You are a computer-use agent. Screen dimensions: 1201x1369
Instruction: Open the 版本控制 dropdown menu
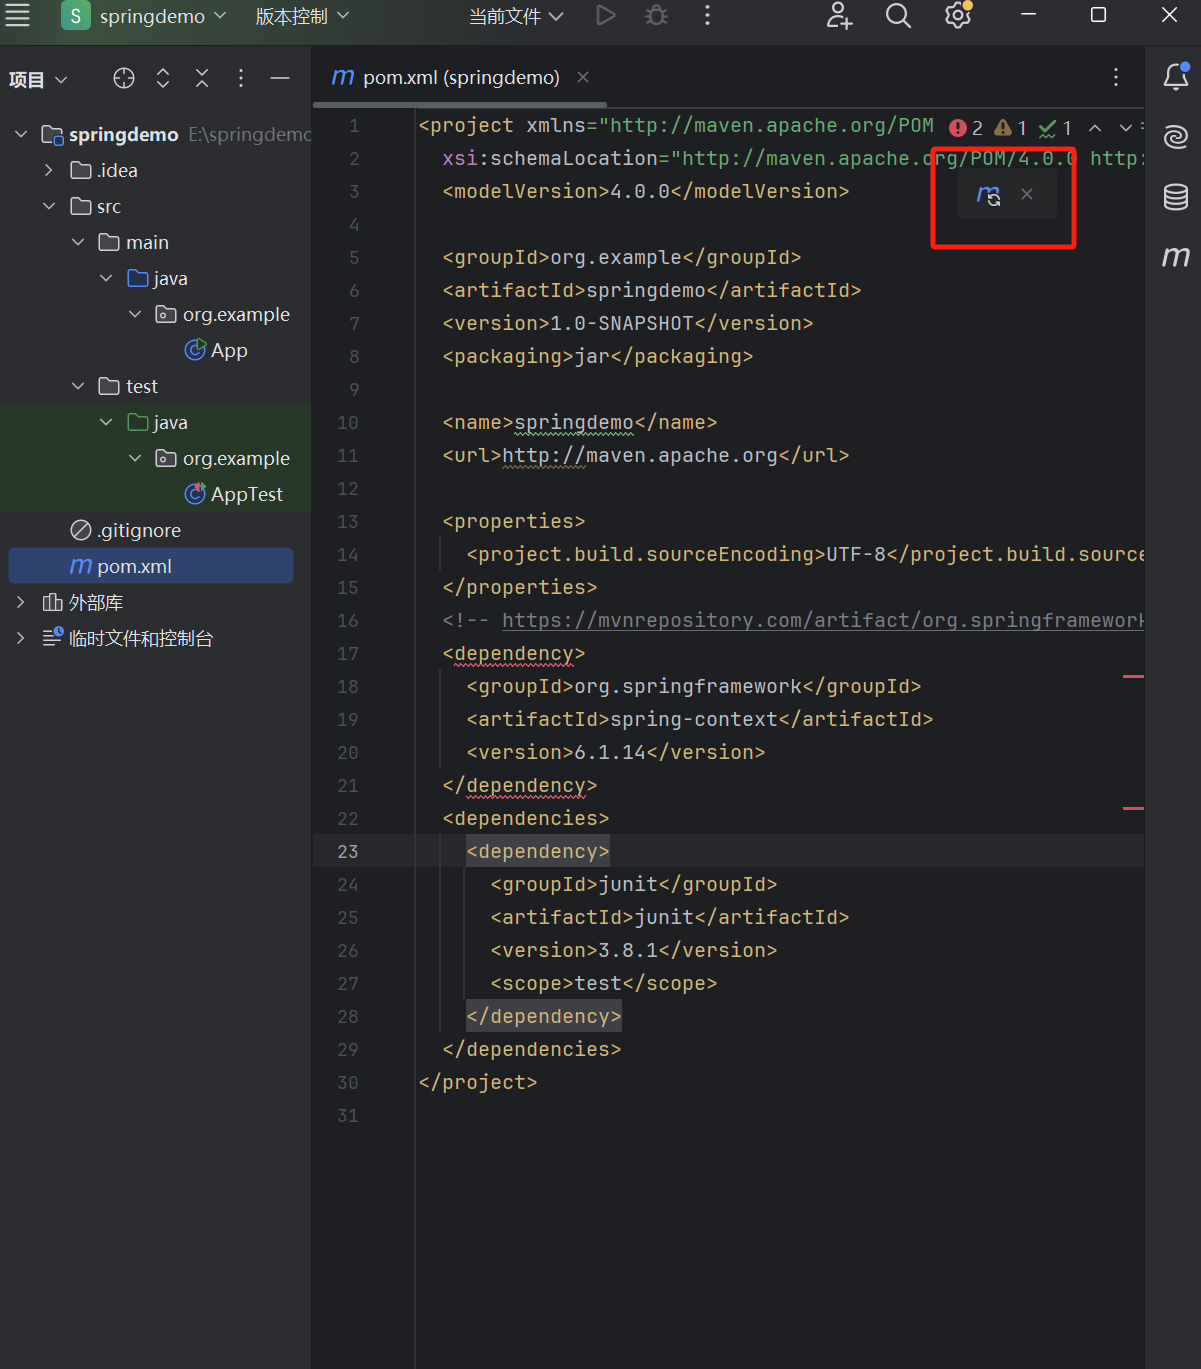302,16
